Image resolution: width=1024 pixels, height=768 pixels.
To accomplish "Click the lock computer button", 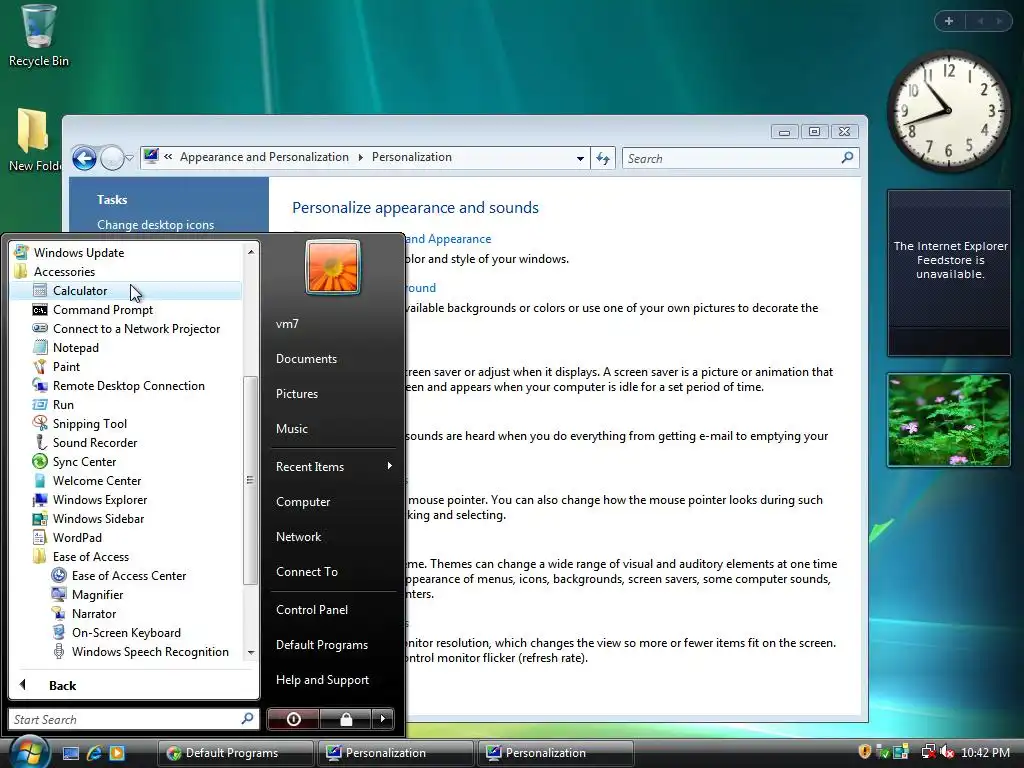I will coord(346,719).
